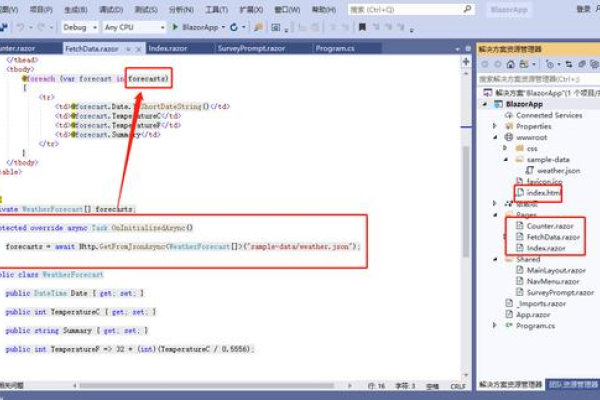The image size is (600, 400).
Task: Select the Properties wrench icon in tree
Action: coord(509,126)
